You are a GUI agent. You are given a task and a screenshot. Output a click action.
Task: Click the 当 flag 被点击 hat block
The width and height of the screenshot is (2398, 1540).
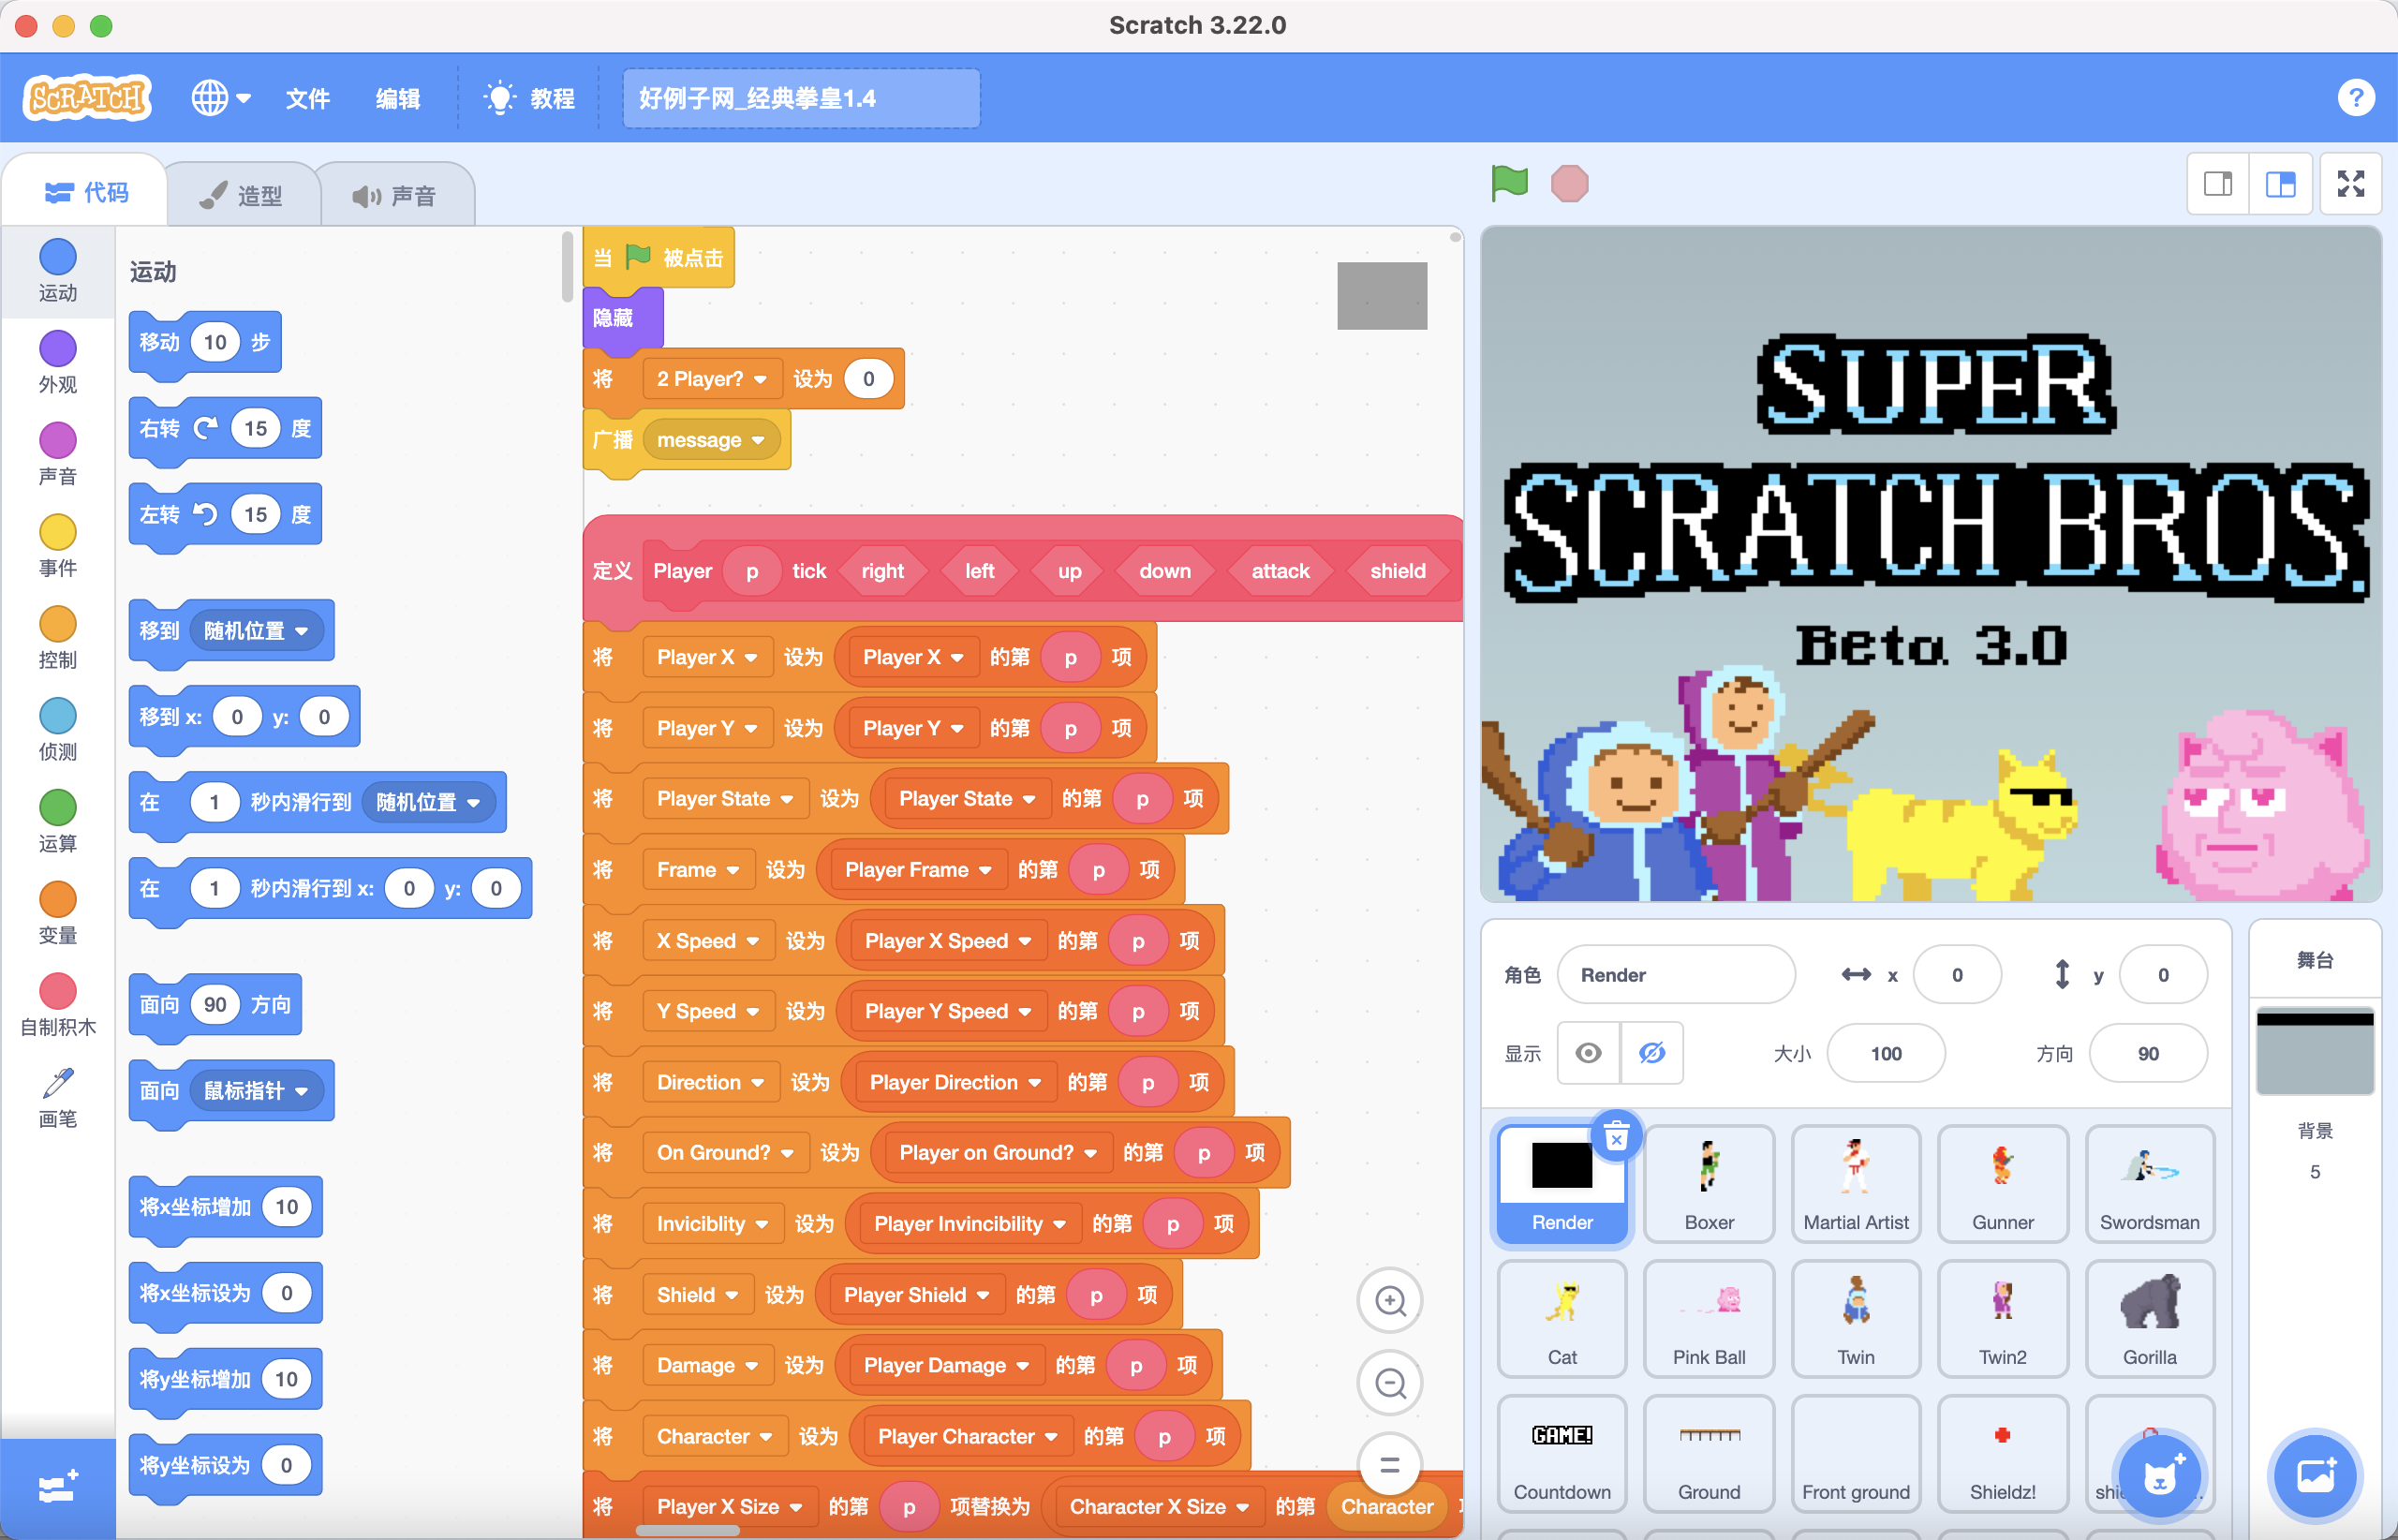click(x=659, y=258)
